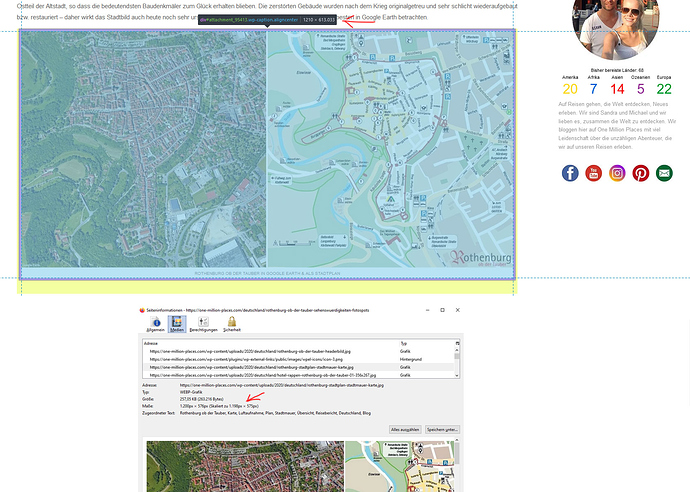Click the Asien count 14
Image resolution: width=690 pixels, height=492 pixels.
click(x=617, y=89)
